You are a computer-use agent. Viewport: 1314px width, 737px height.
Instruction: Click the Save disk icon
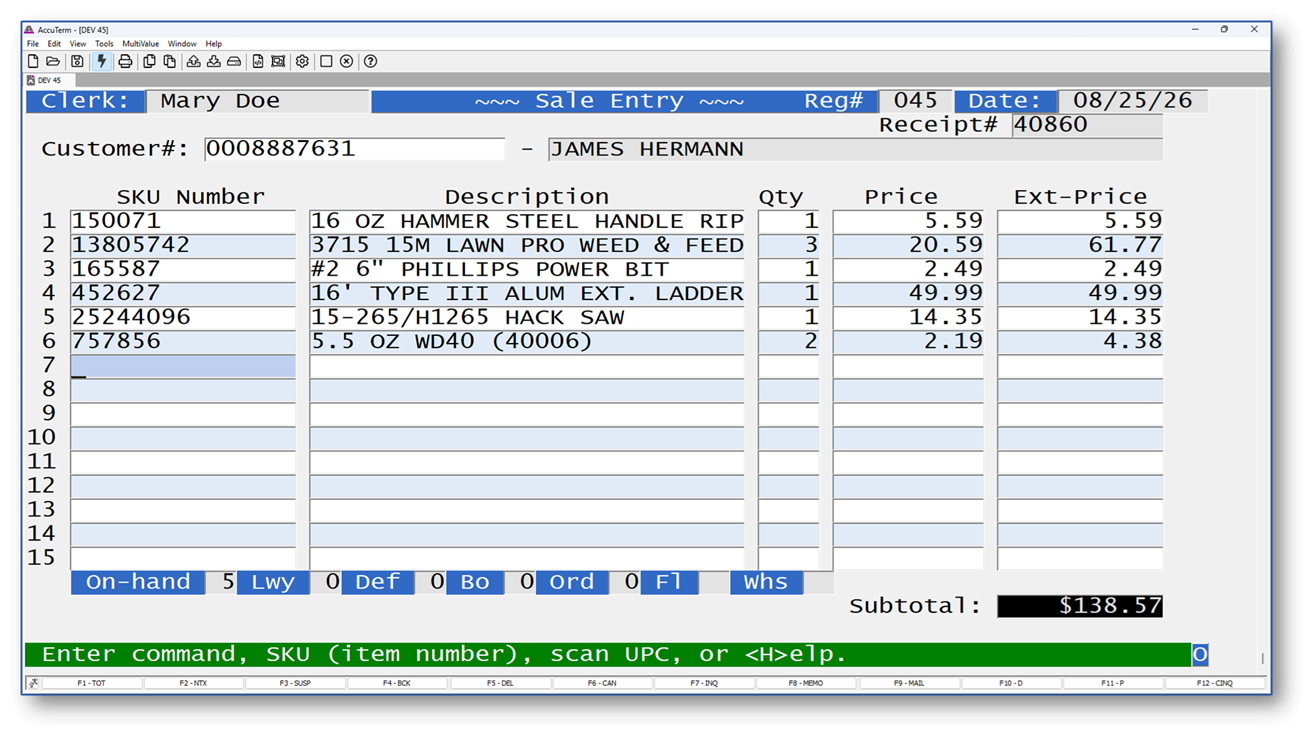click(x=77, y=62)
